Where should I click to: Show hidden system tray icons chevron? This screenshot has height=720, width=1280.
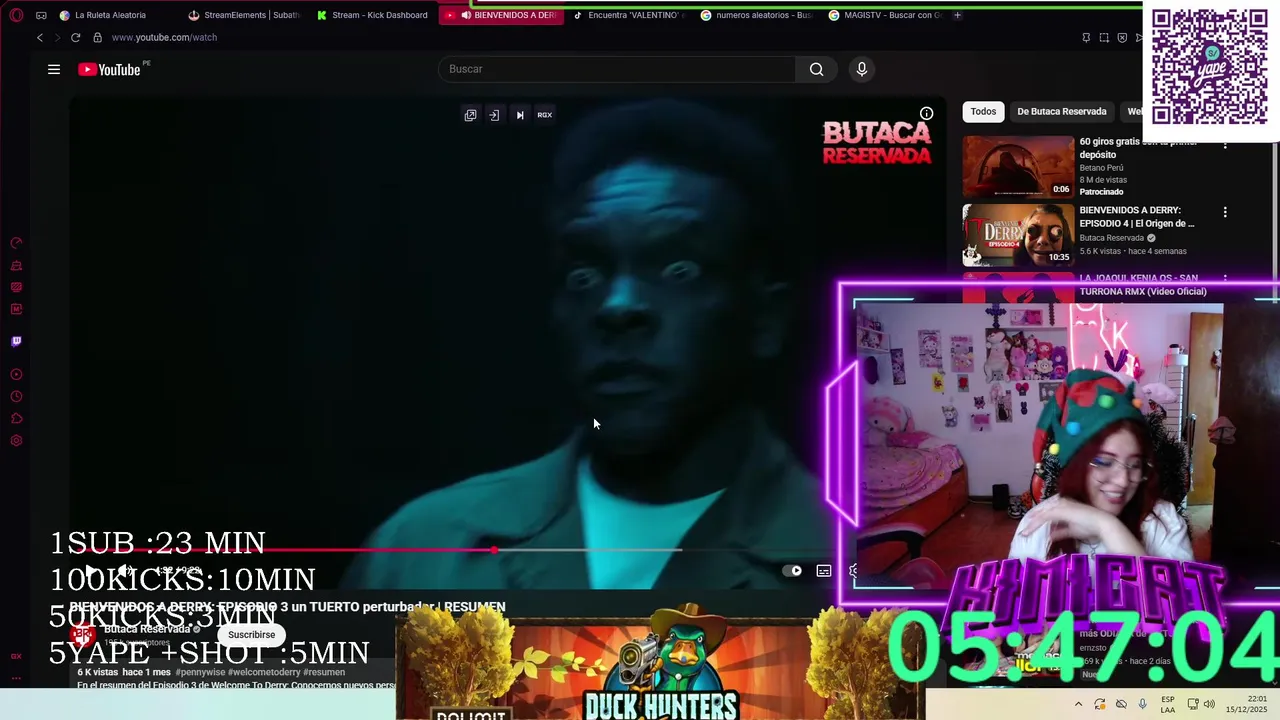[x=1078, y=704]
